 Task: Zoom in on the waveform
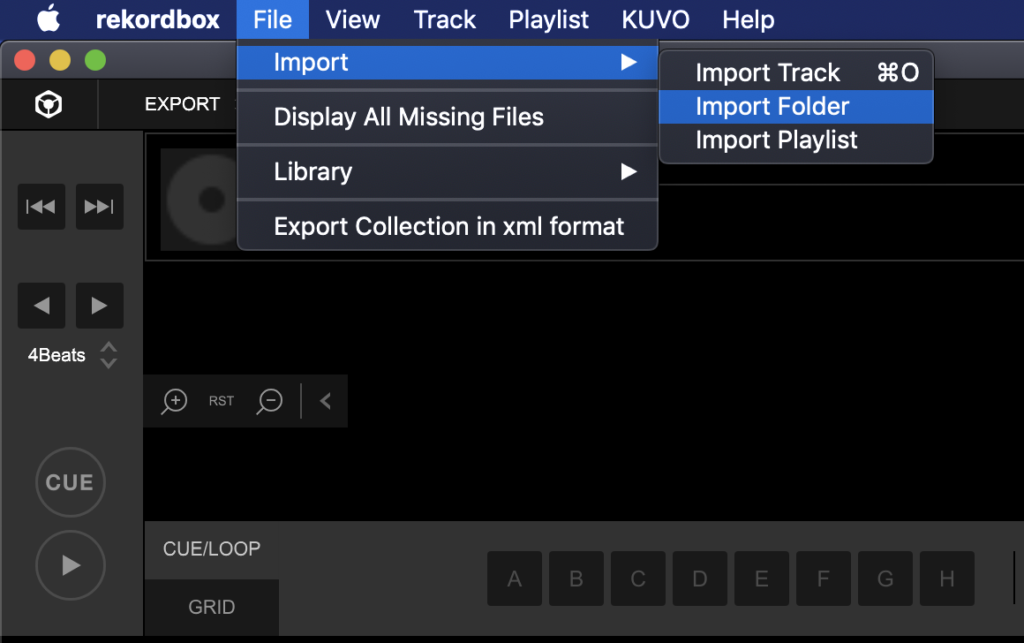click(x=175, y=401)
